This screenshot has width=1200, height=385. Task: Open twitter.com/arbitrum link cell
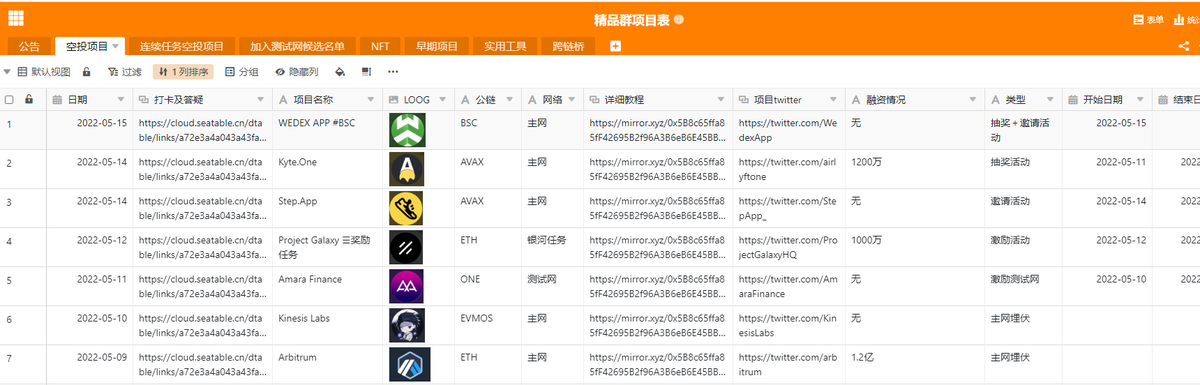point(790,364)
